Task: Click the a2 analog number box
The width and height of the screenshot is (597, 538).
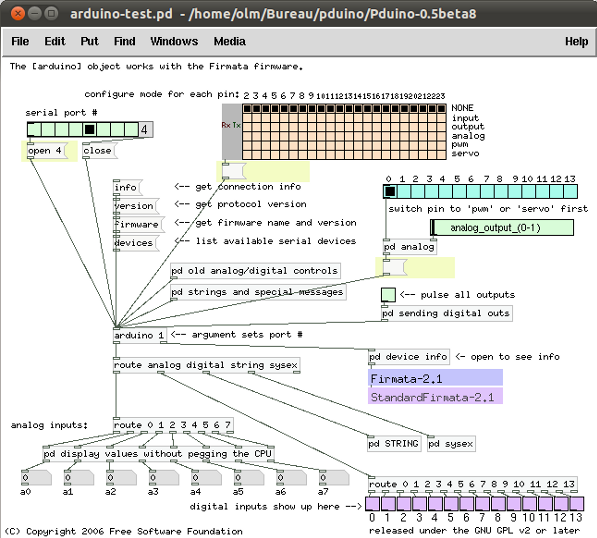Action: click(121, 477)
